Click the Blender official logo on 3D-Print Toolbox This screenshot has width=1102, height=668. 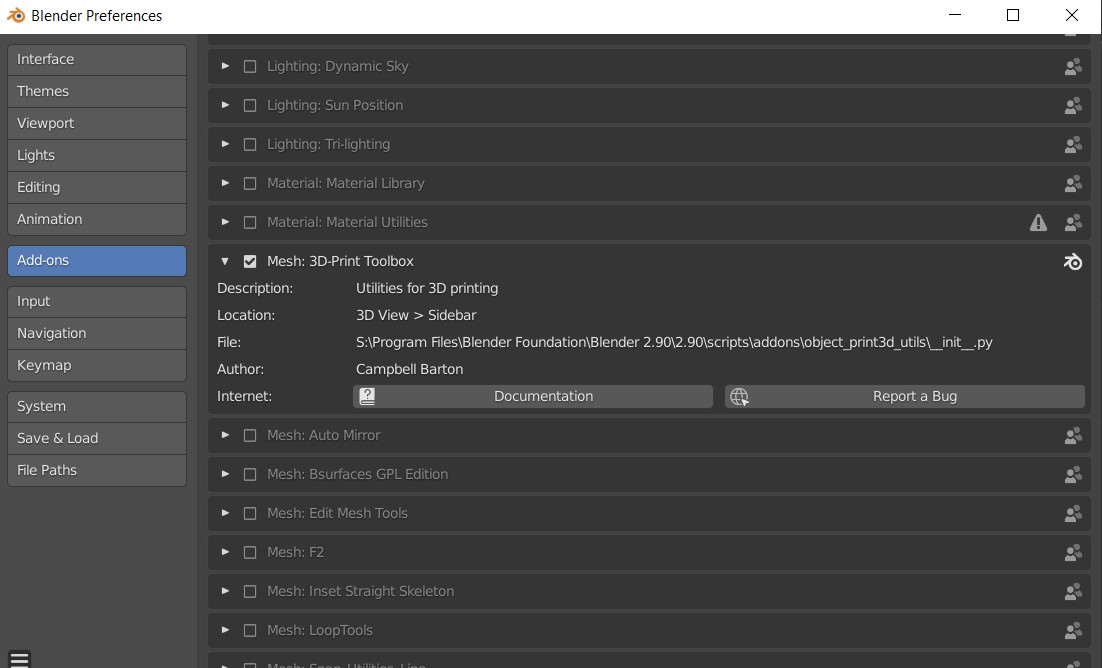1073,261
